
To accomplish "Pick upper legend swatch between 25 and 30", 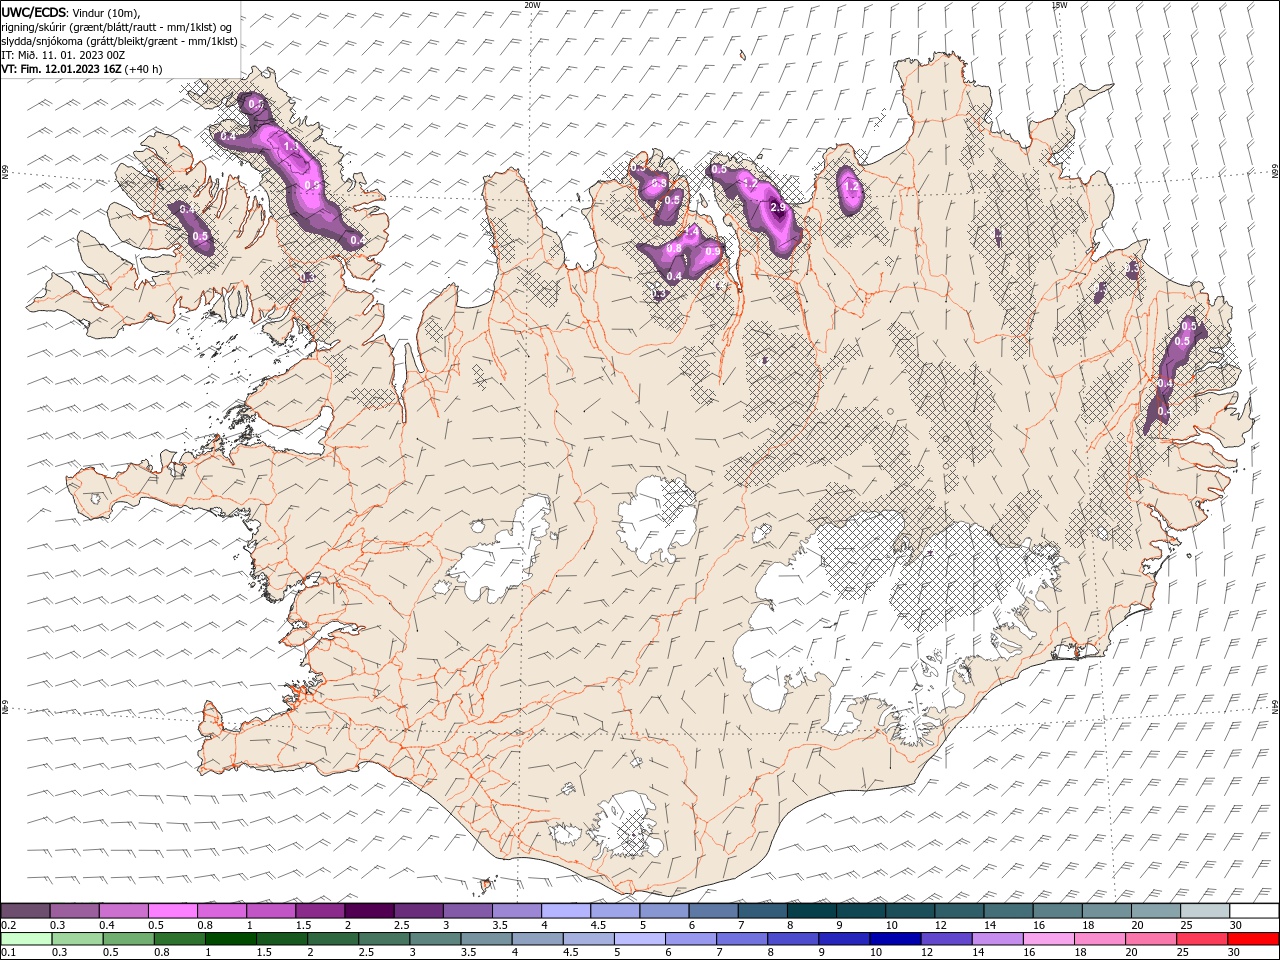I will tap(1204, 911).
